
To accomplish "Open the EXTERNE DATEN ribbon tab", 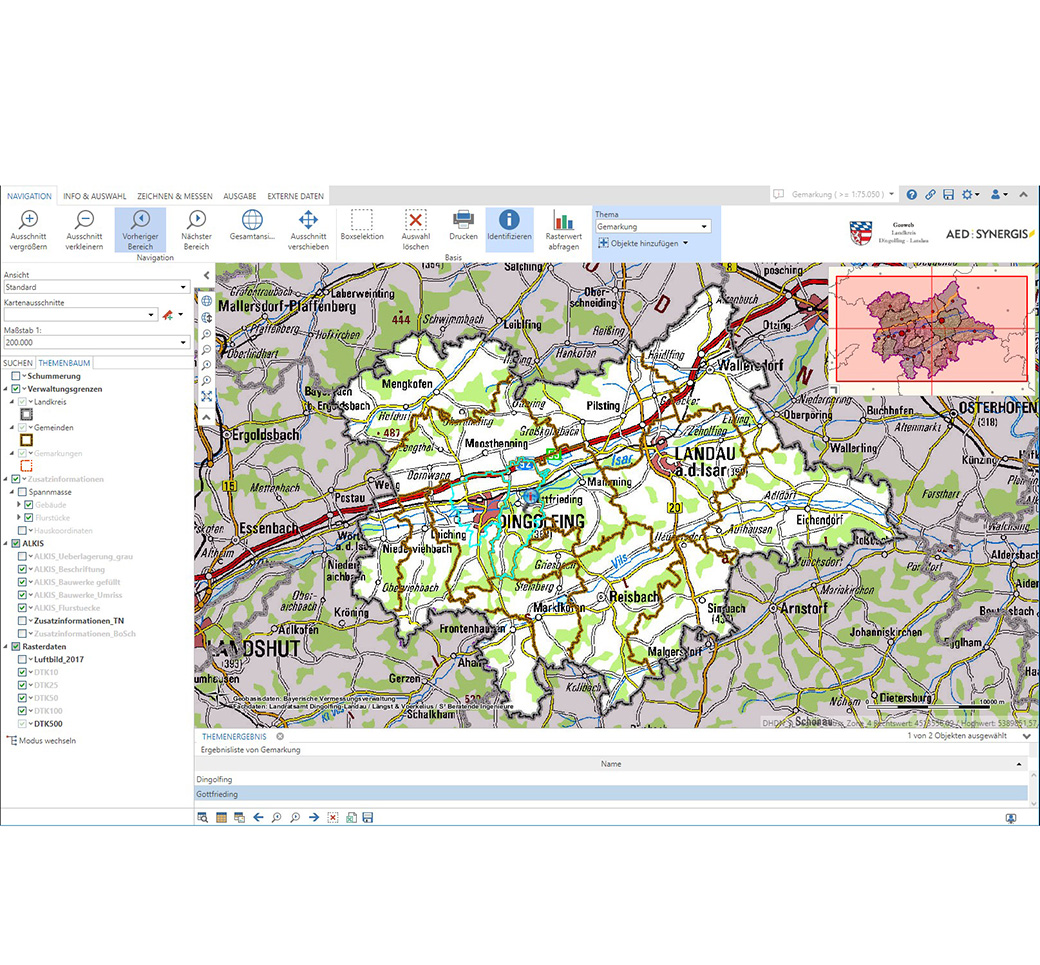I will coord(296,196).
